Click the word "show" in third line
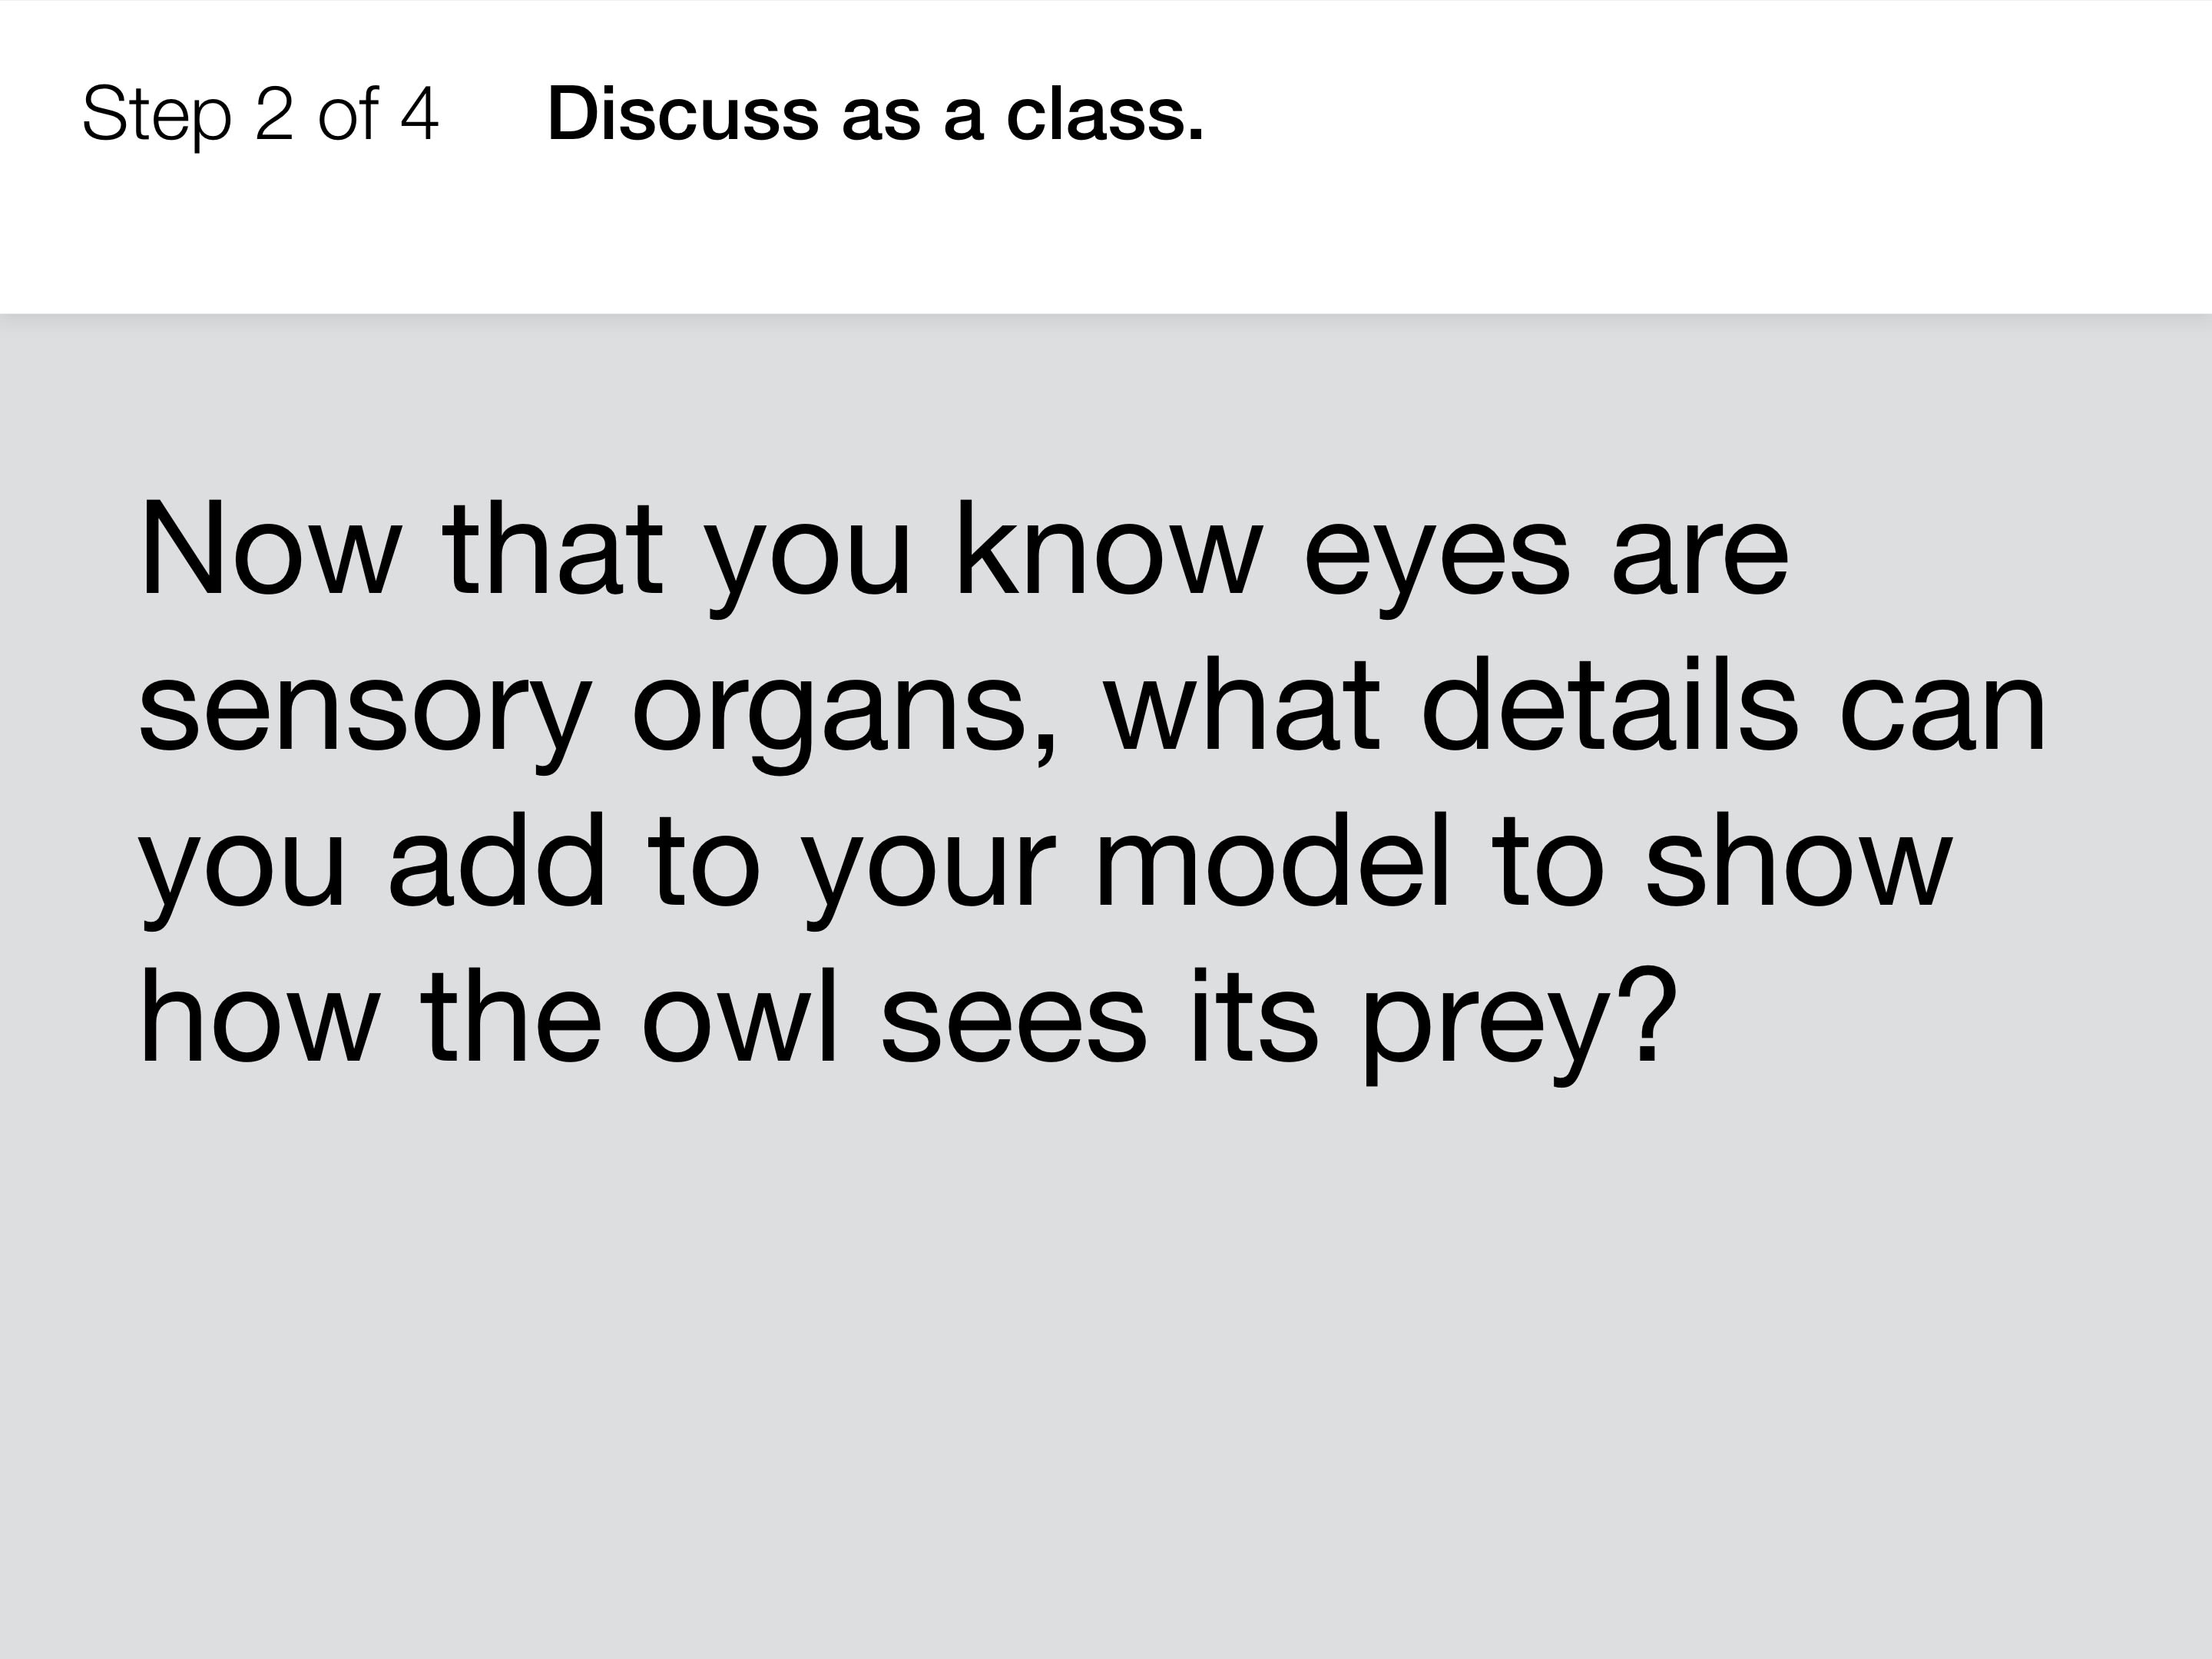 pyautogui.click(x=1798, y=859)
